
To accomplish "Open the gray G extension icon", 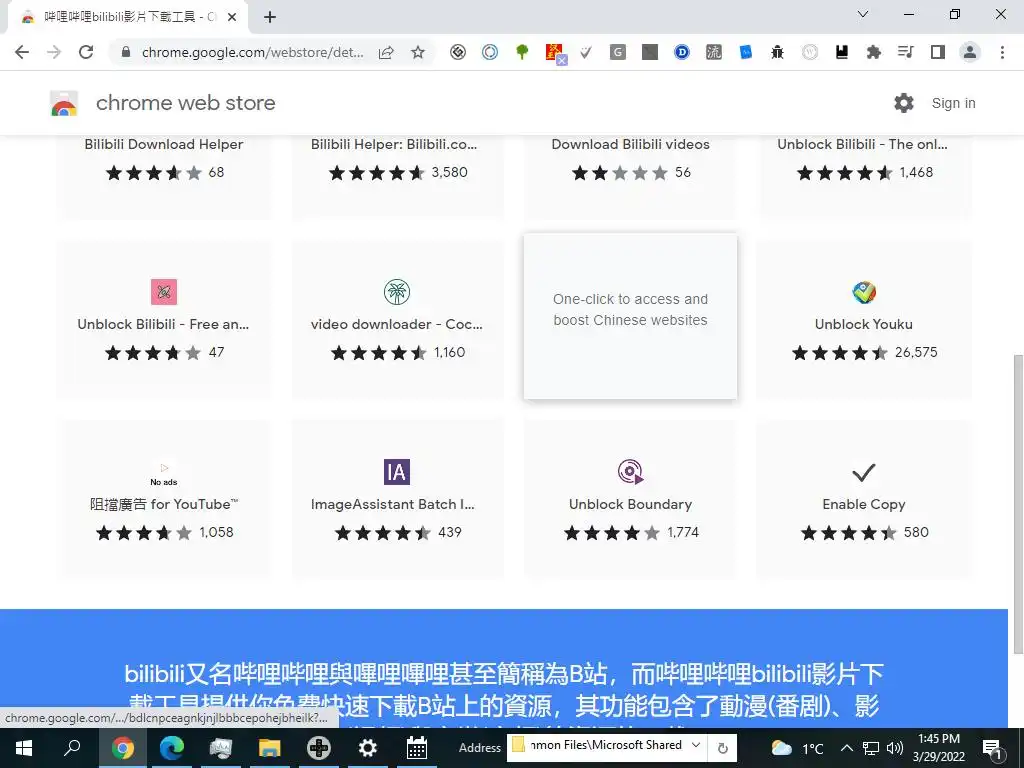I will point(618,52).
